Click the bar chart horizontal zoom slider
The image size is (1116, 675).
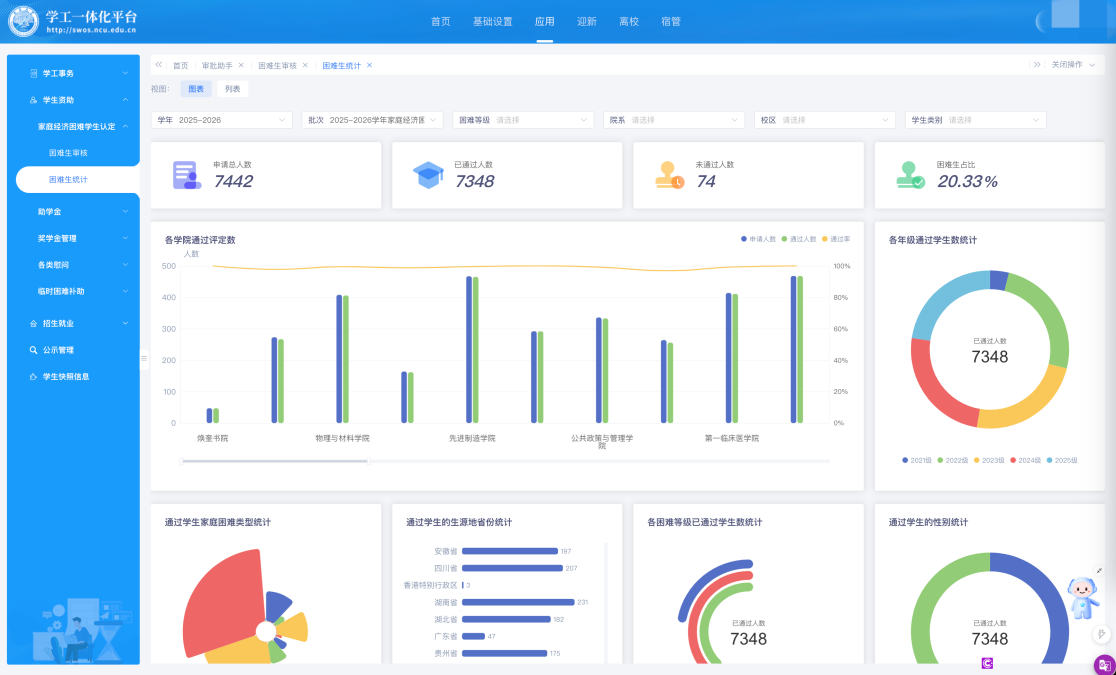[x=275, y=461]
